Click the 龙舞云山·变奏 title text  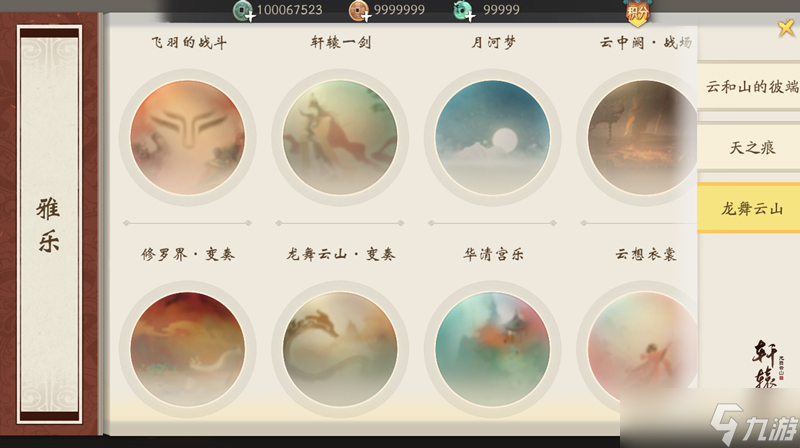click(341, 254)
